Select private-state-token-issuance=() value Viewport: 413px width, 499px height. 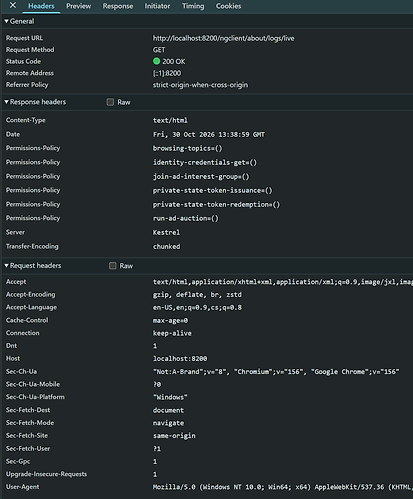212,190
